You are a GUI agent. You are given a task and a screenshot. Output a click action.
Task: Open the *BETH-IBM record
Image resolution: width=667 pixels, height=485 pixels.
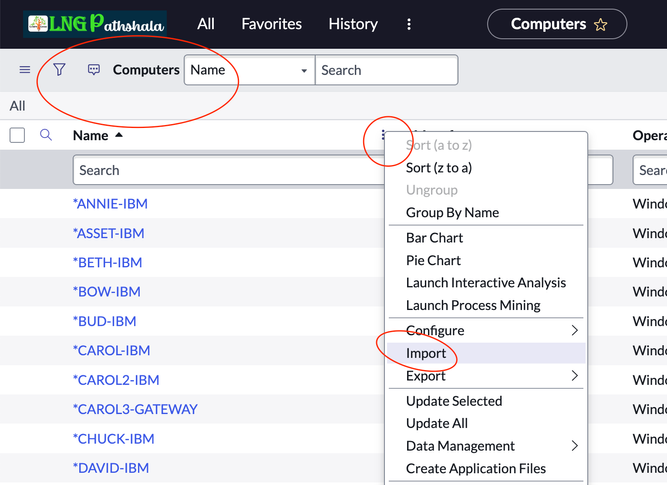click(107, 262)
